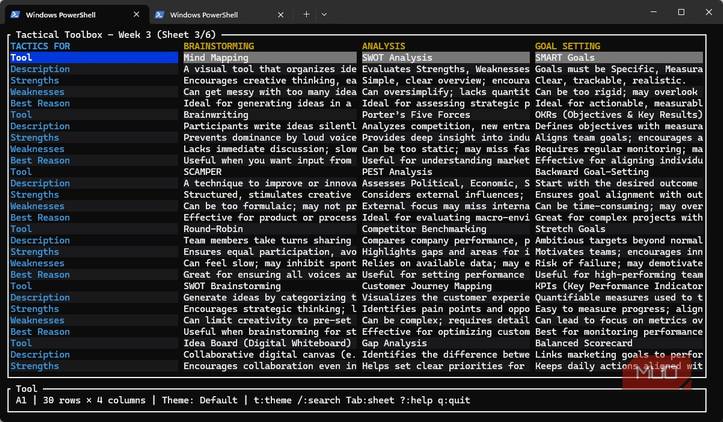Click the '?:help' shortcut hint
This screenshot has height=422, width=723.
click(x=416, y=400)
